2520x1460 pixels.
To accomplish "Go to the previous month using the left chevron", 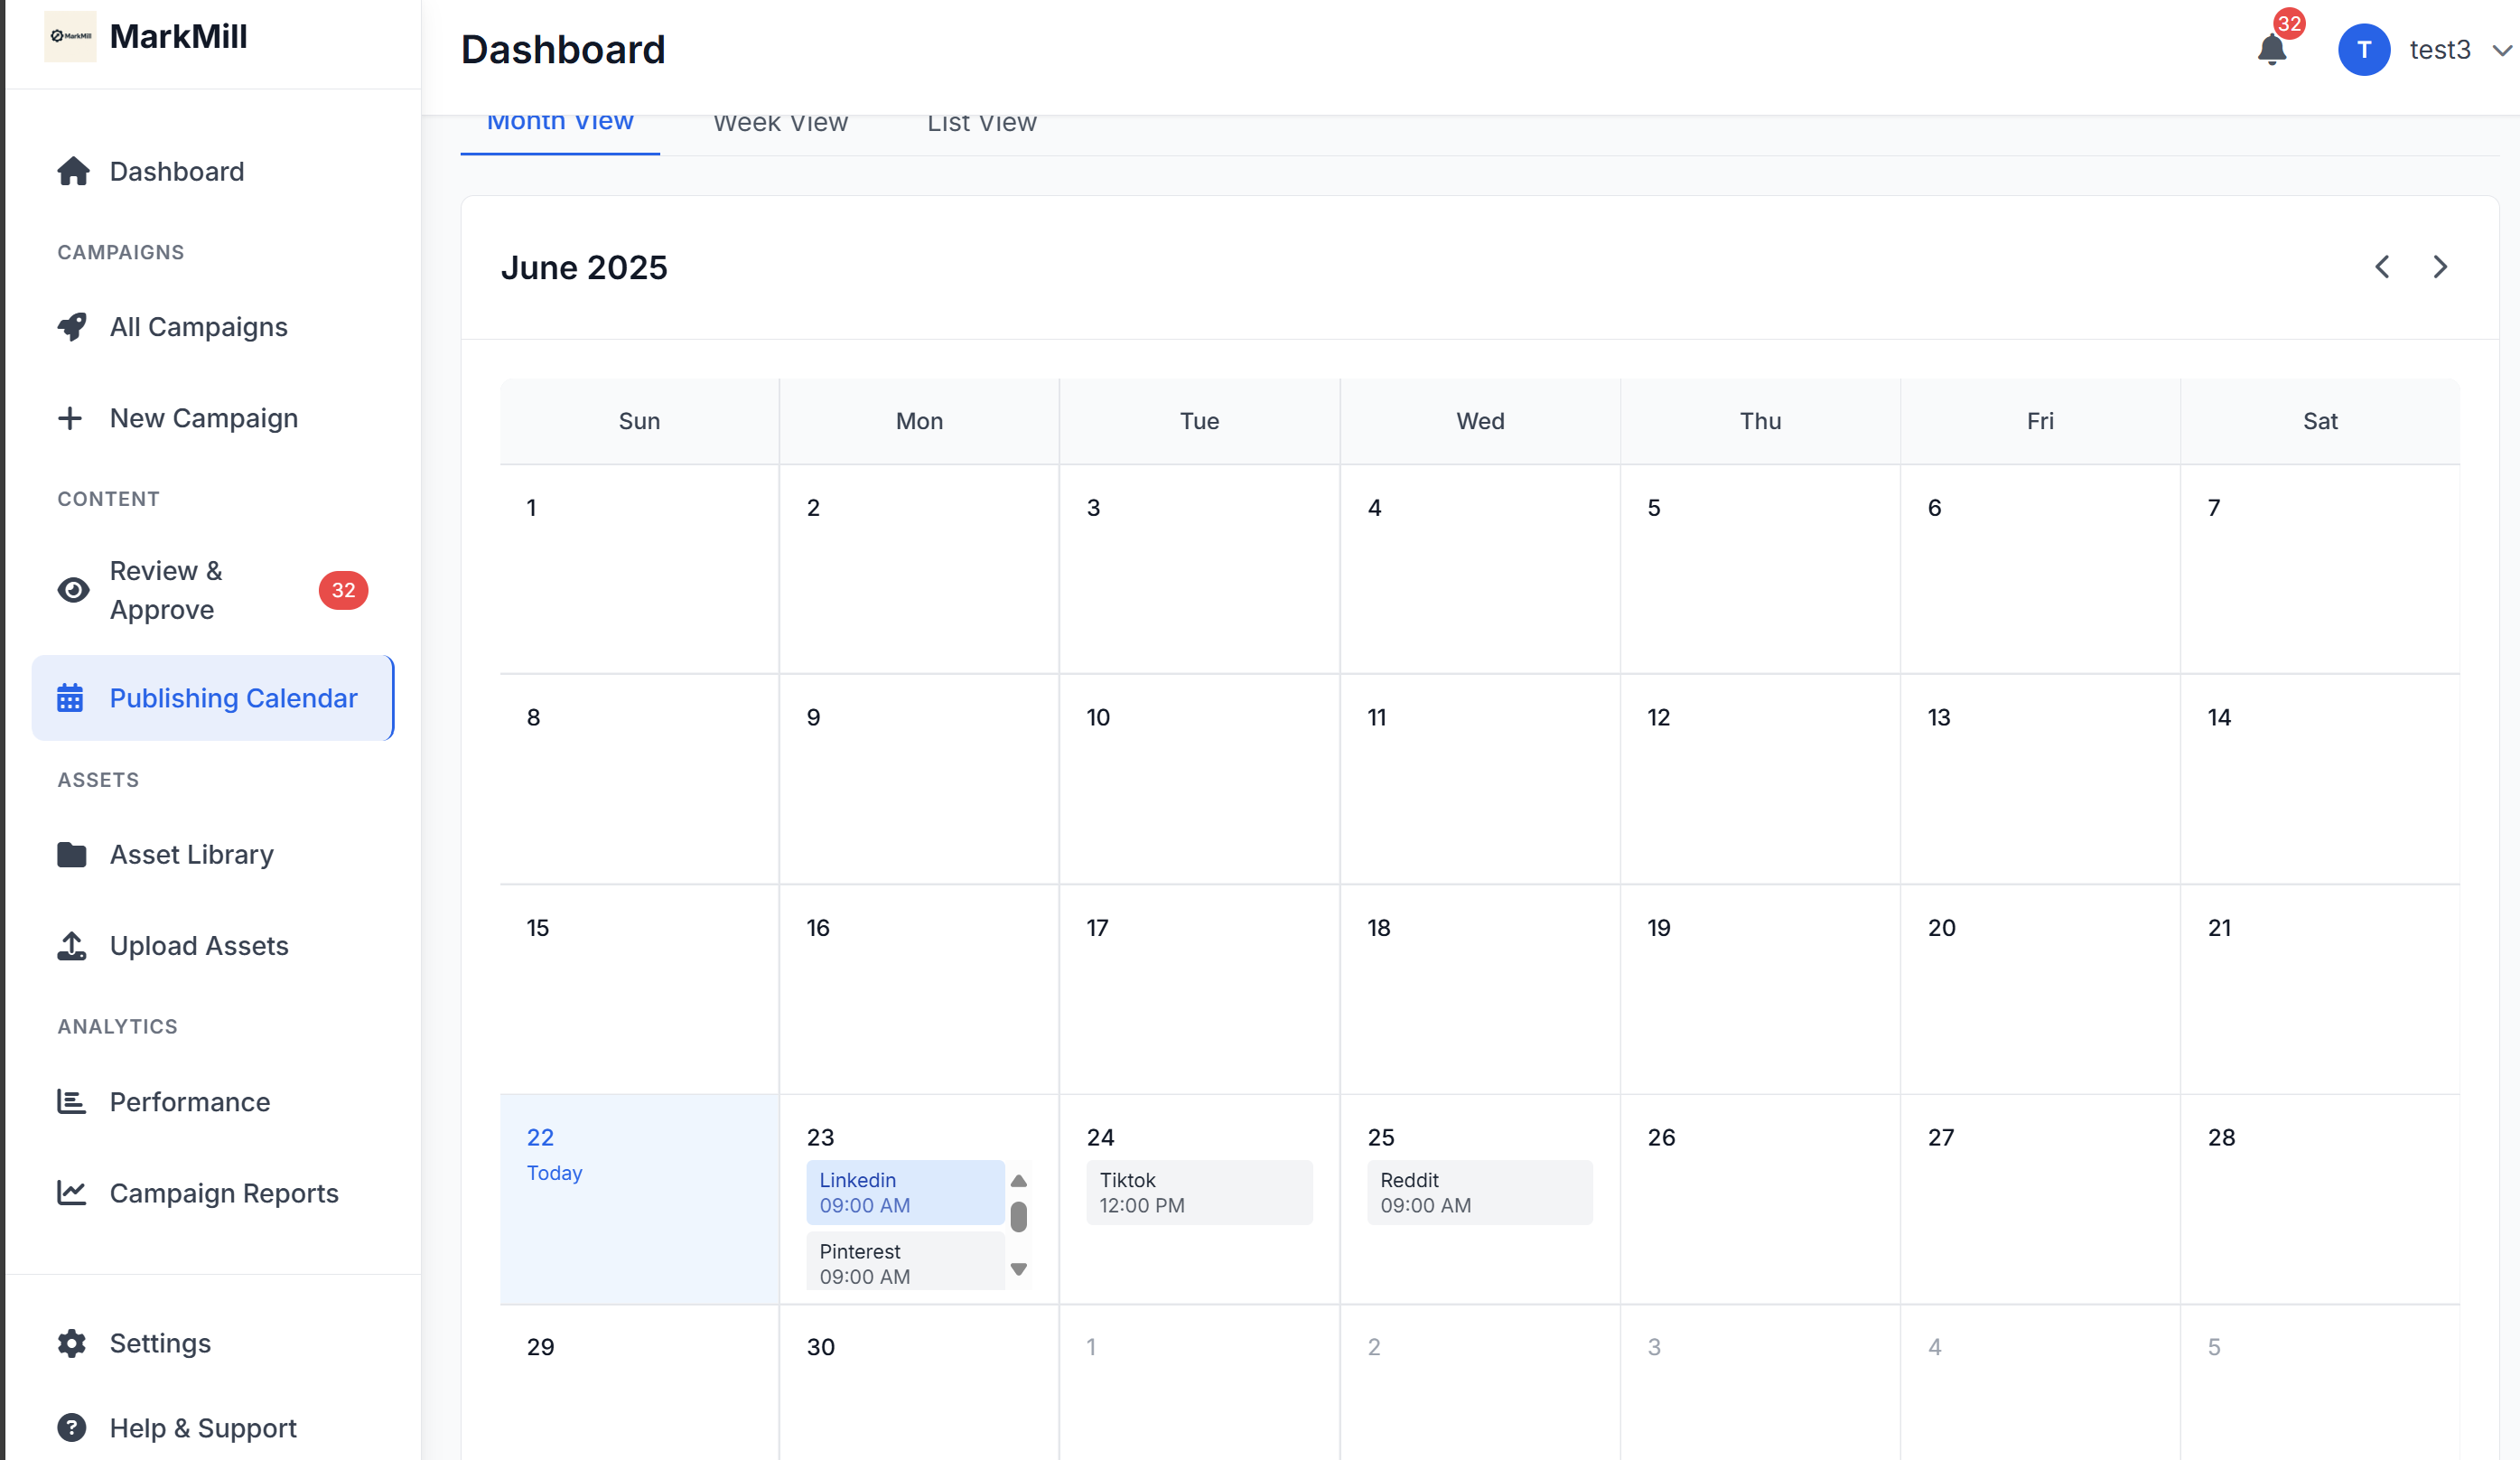I will tap(2382, 267).
